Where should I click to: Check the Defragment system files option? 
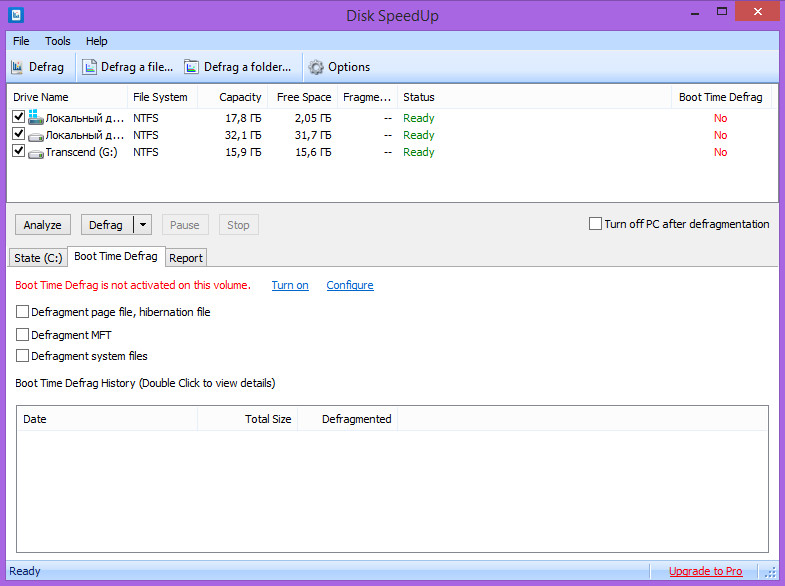[22, 356]
